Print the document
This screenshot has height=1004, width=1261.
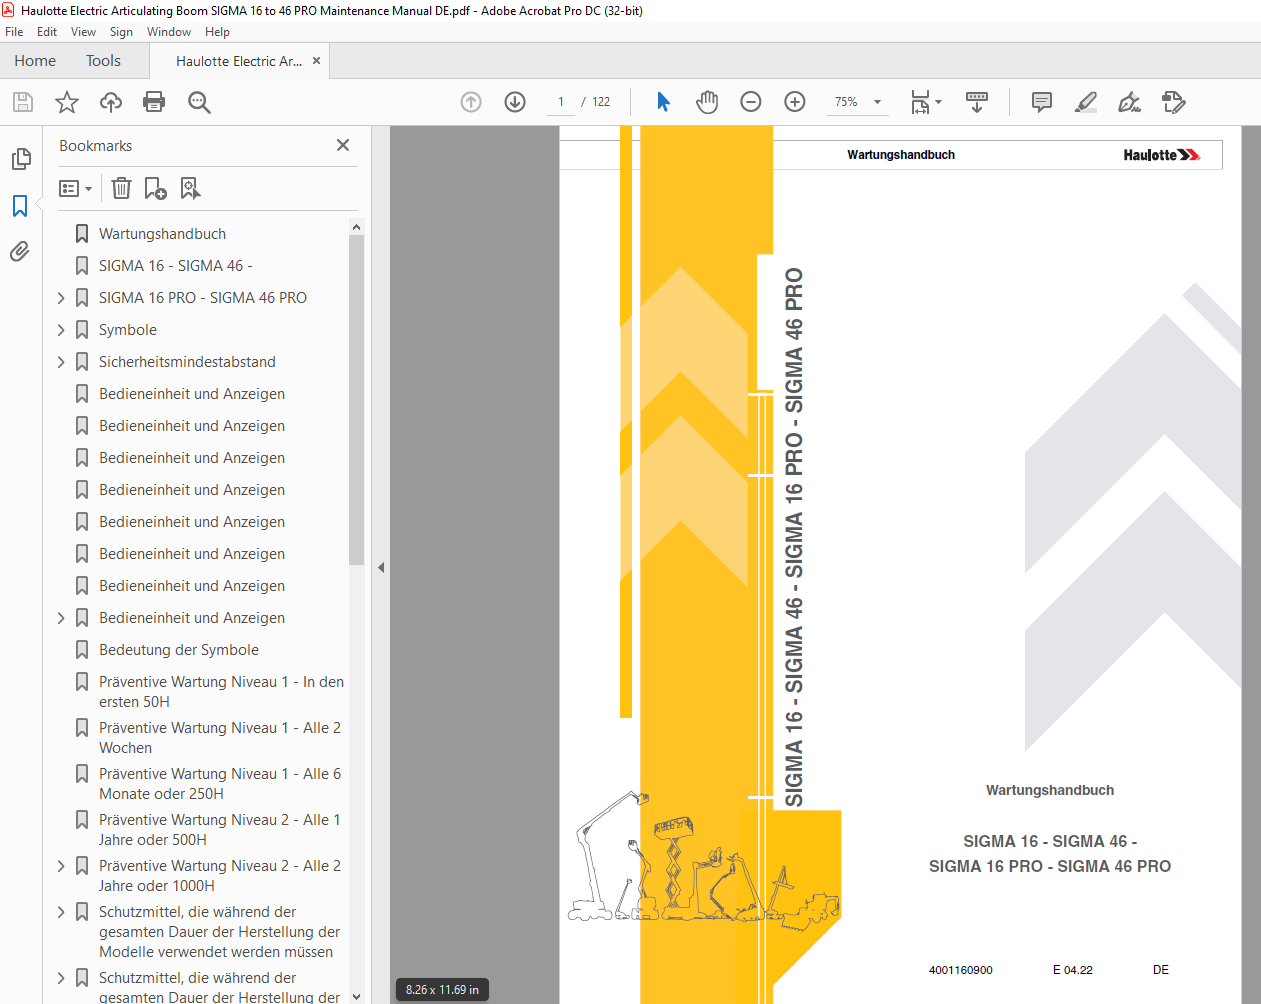pyautogui.click(x=154, y=102)
